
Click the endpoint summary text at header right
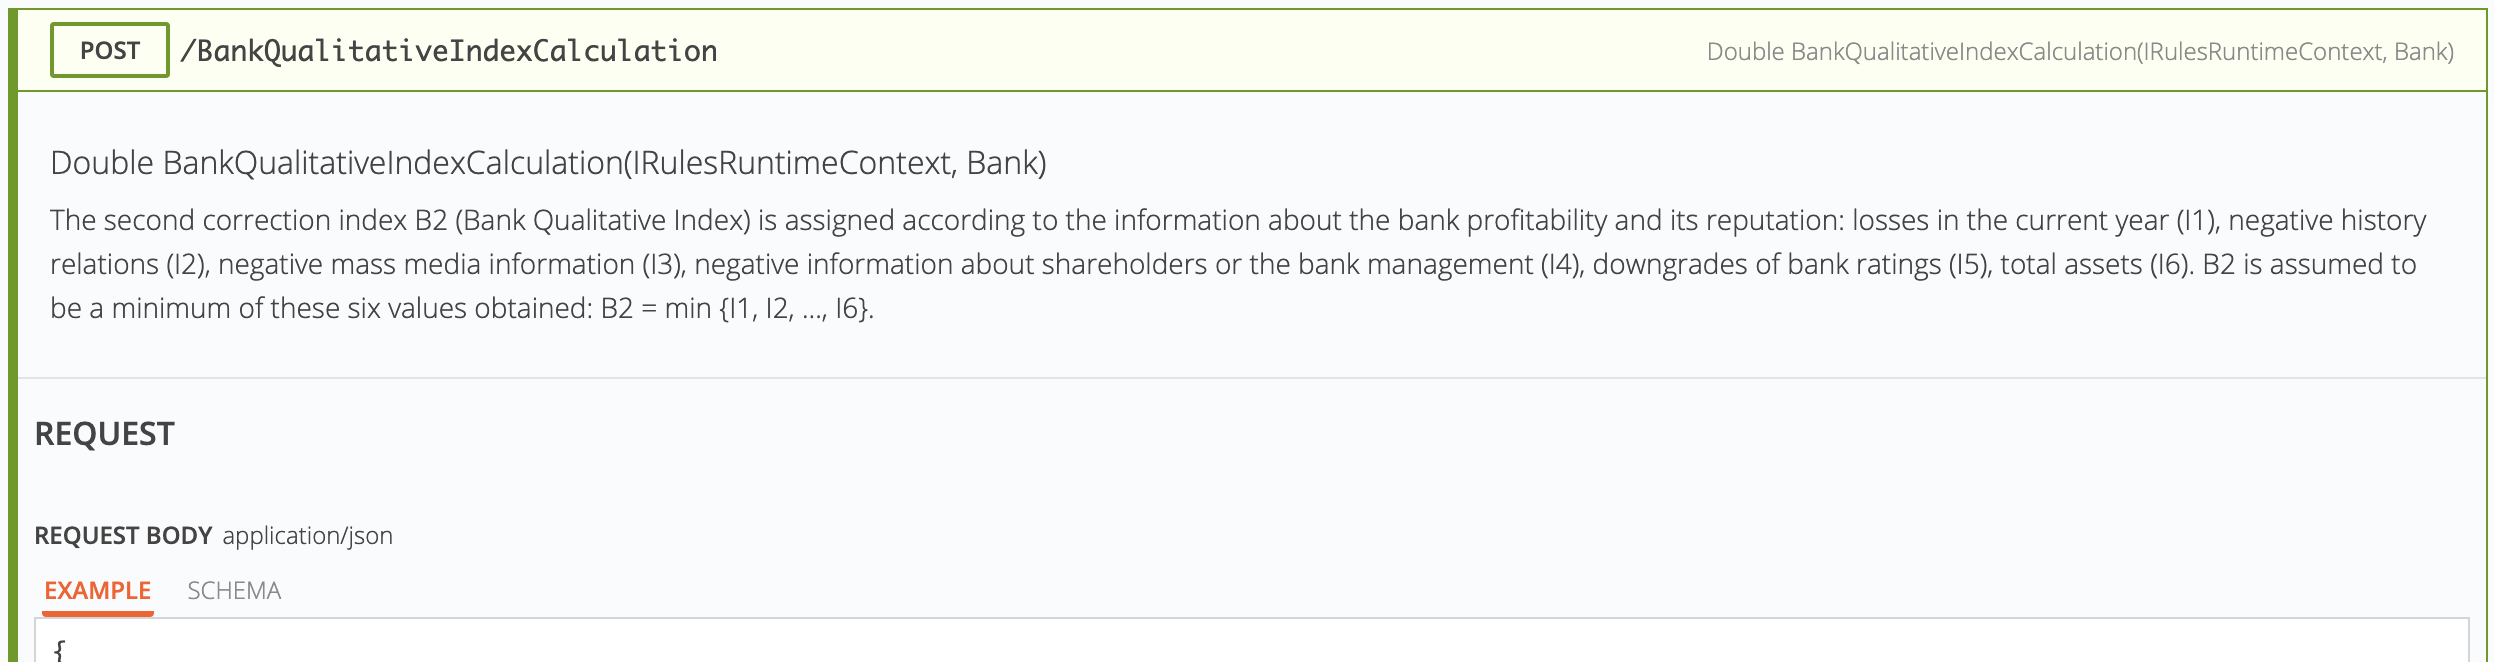pyautogui.click(x=2079, y=52)
